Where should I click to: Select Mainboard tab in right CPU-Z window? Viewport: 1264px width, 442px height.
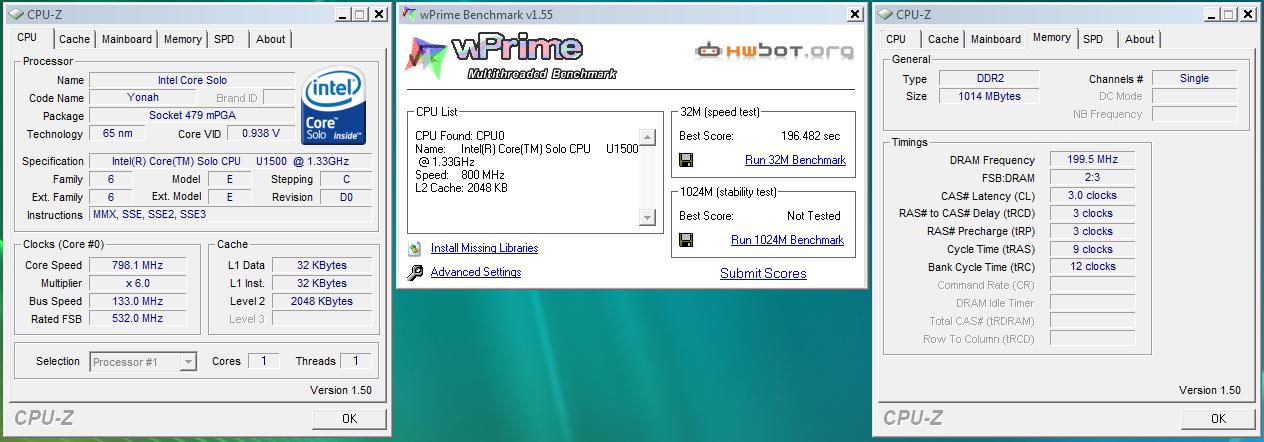(x=996, y=39)
